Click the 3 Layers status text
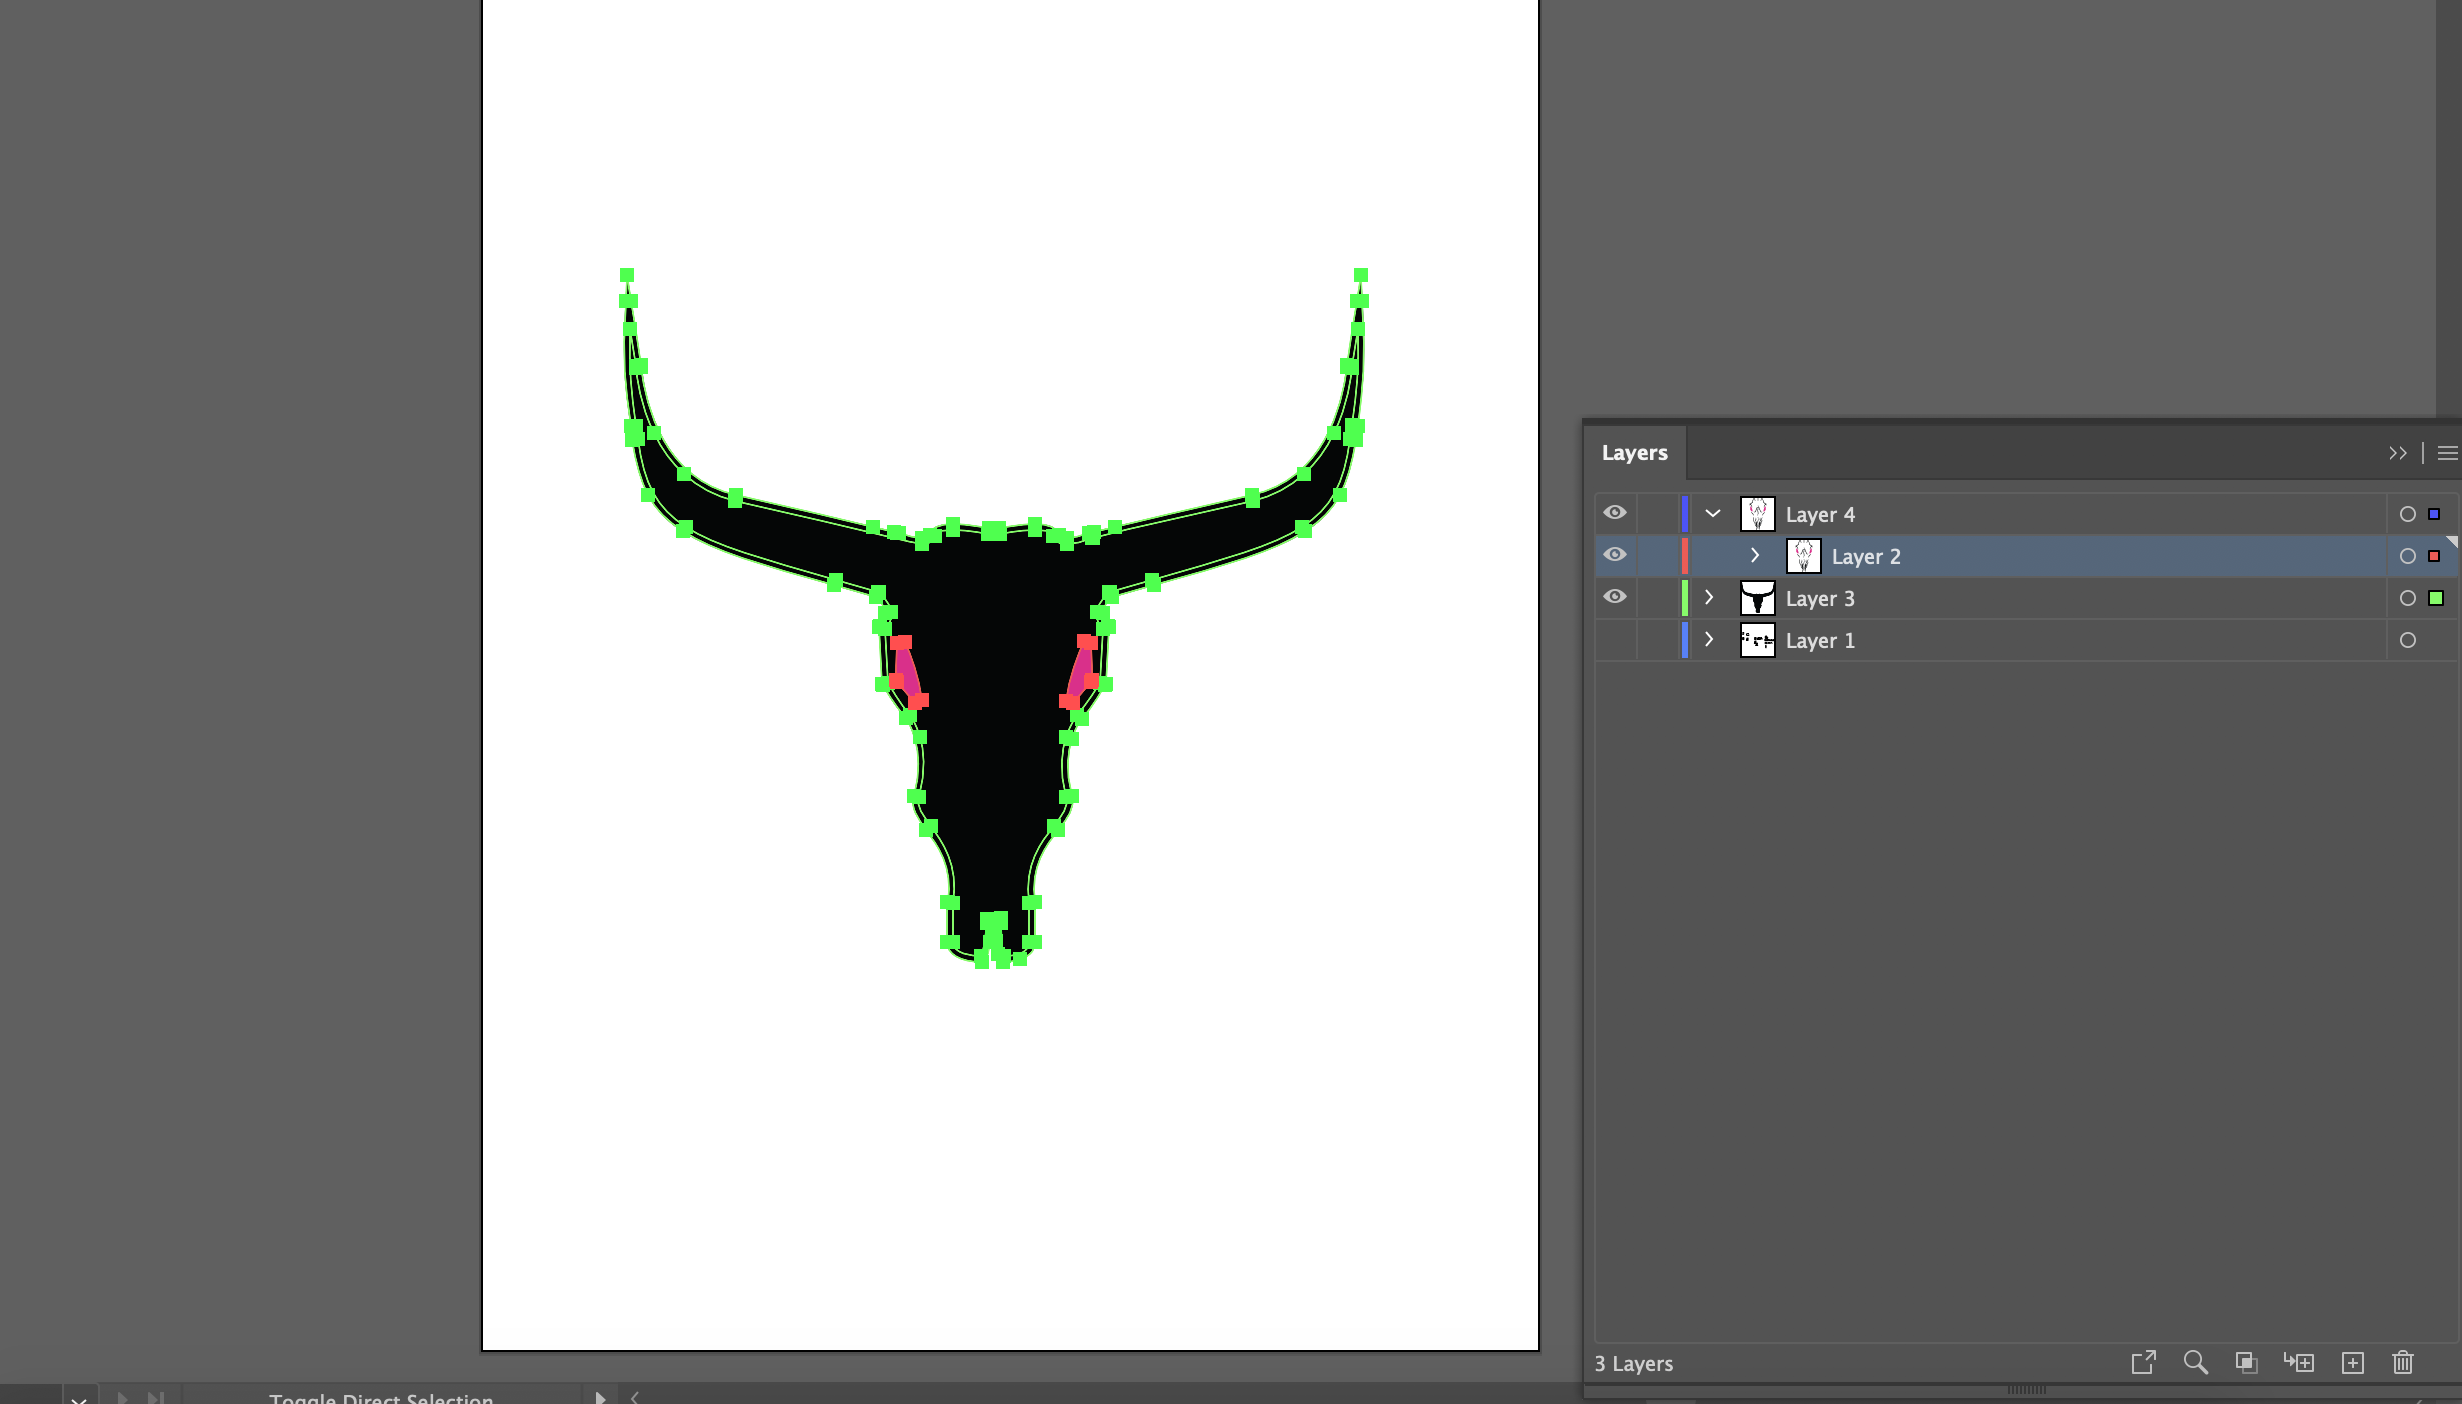This screenshot has height=1404, width=2462. click(x=1635, y=1363)
